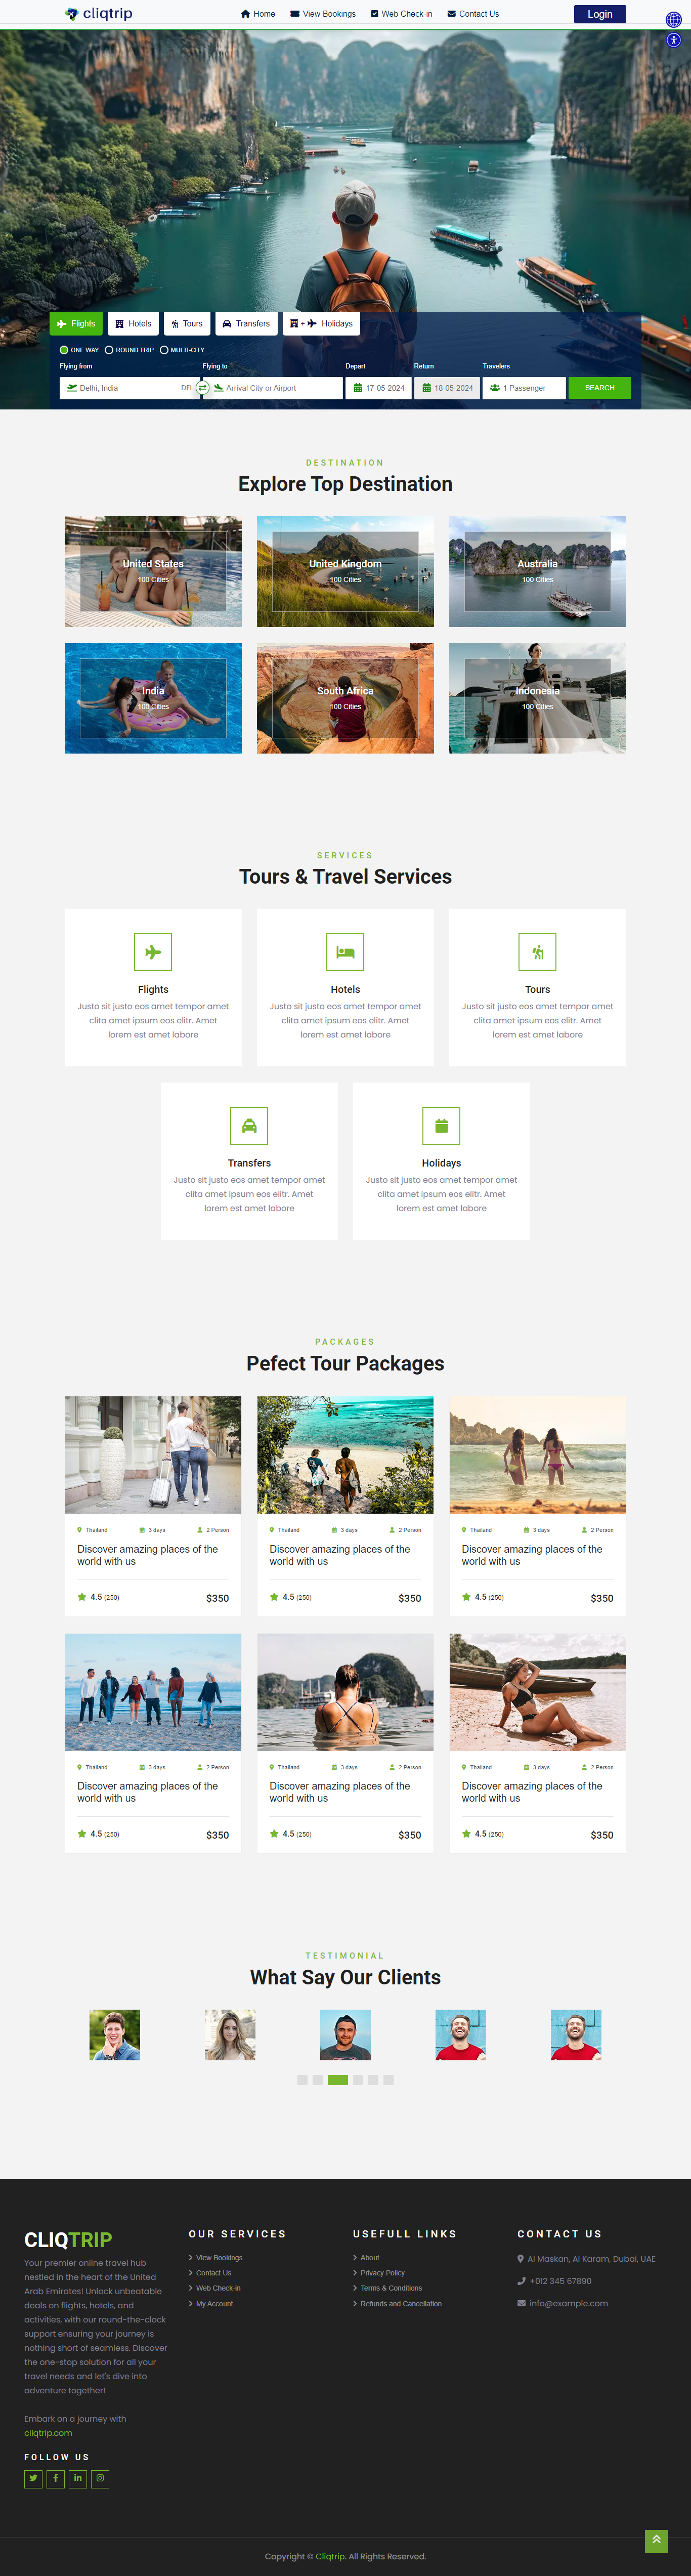
Task: Open the Facebook icon in the footer
Action: tap(55, 2478)
